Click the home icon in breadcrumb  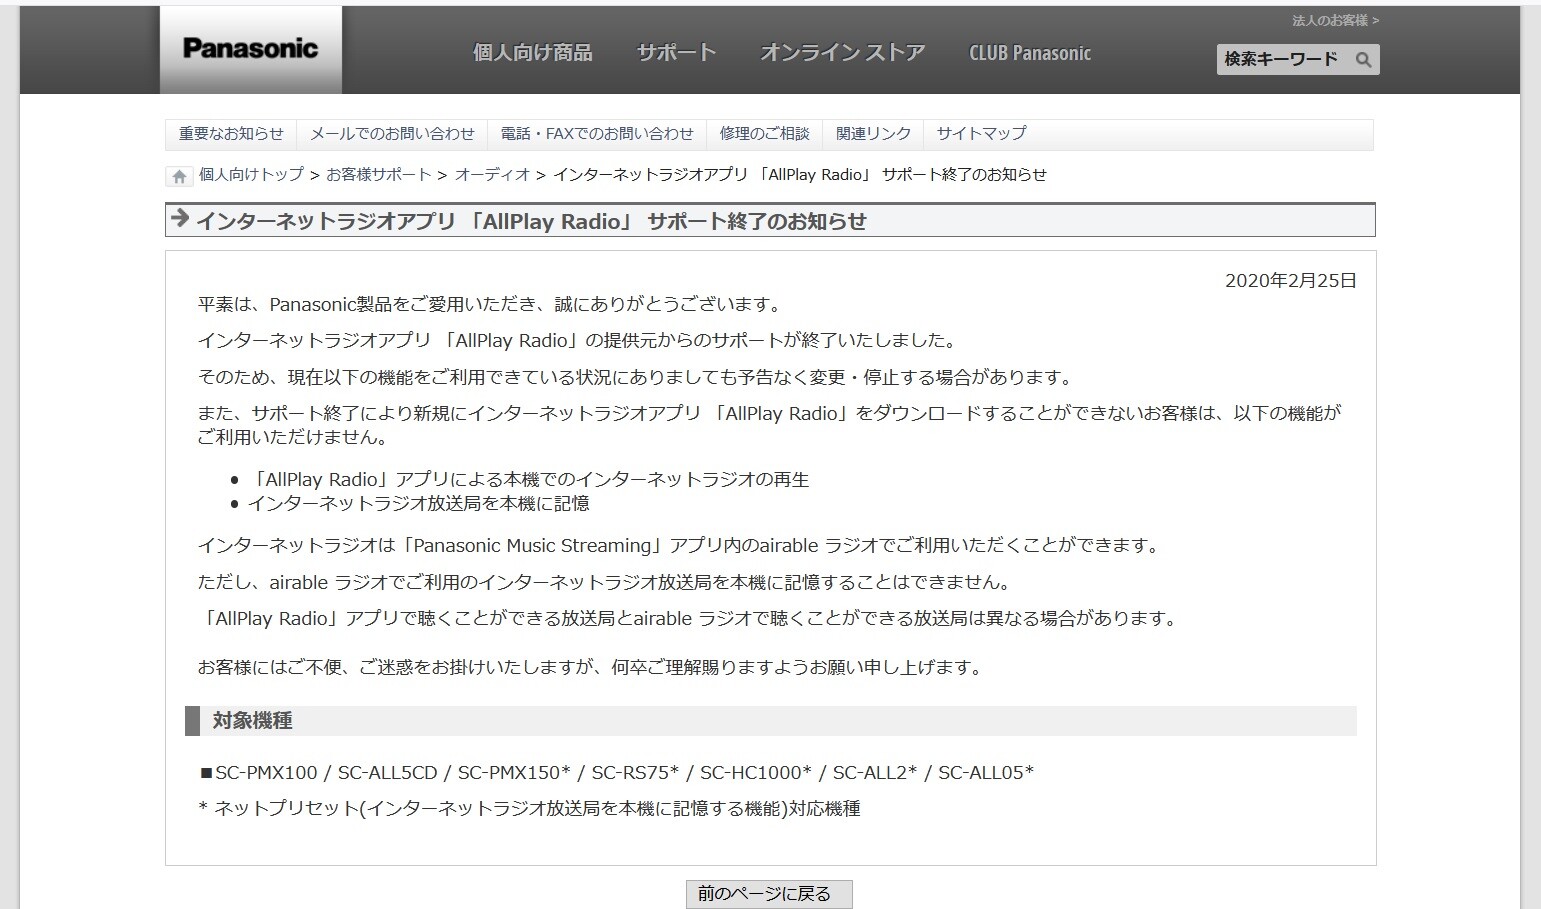coord(179,177)
